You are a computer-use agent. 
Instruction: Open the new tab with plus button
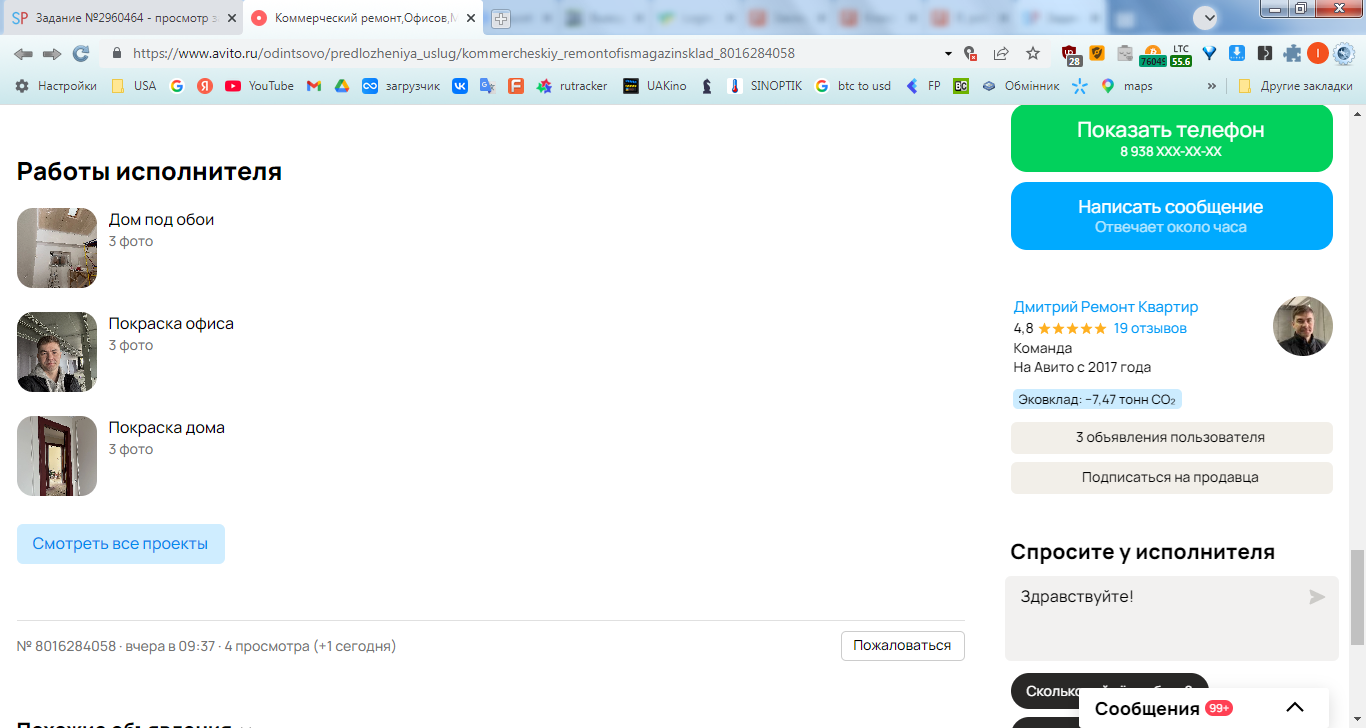(501, 18)
